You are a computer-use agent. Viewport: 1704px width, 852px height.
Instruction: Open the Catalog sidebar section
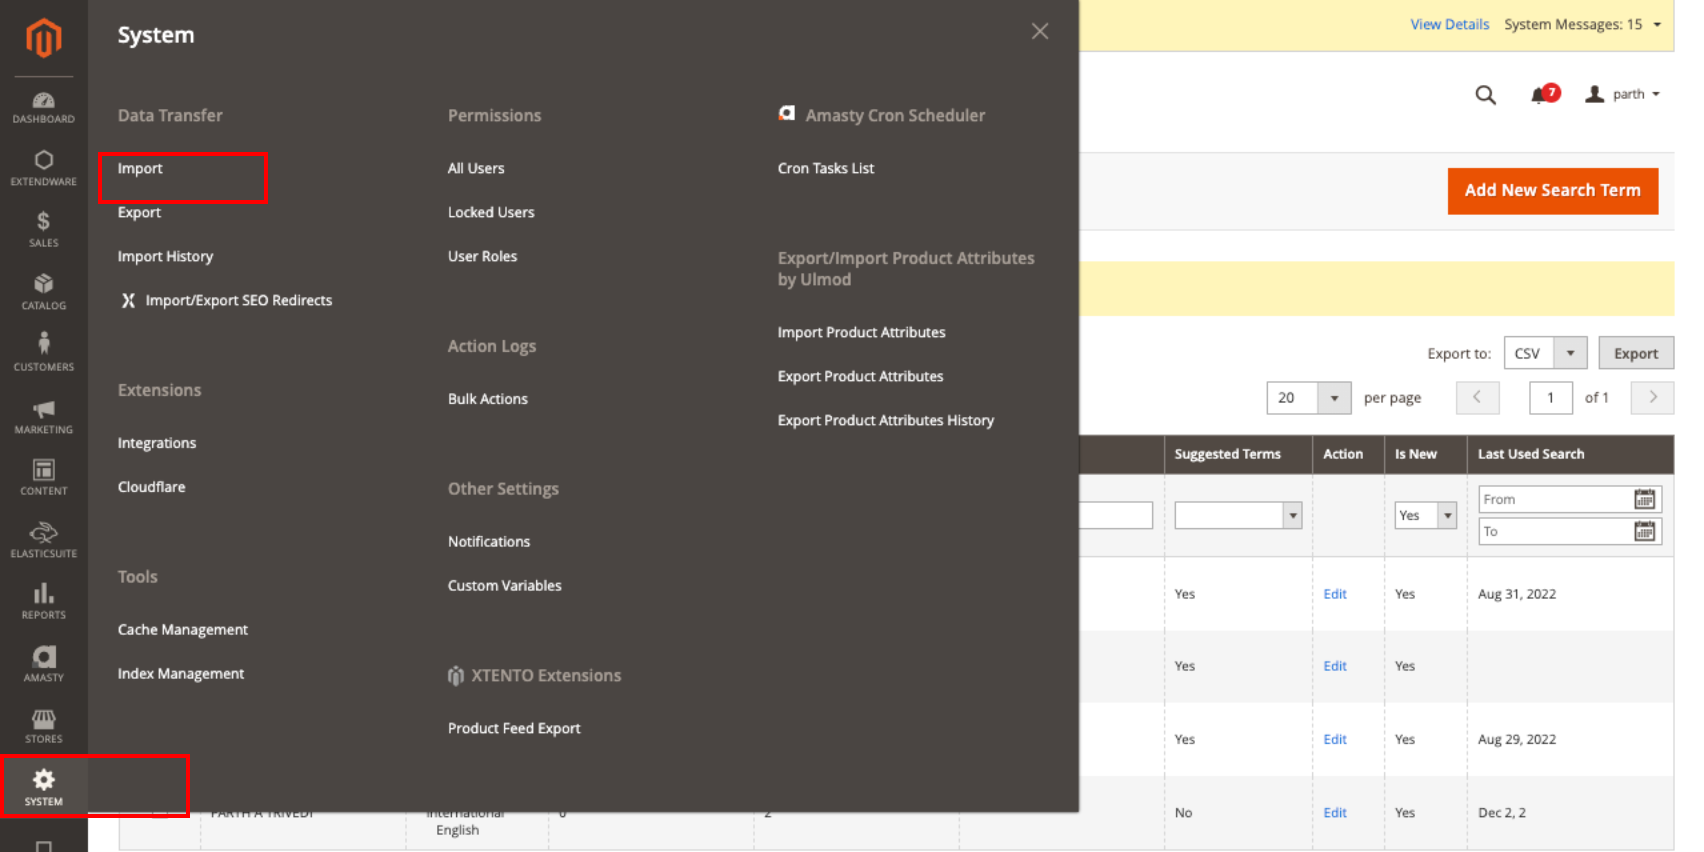[x=43, y=292]
